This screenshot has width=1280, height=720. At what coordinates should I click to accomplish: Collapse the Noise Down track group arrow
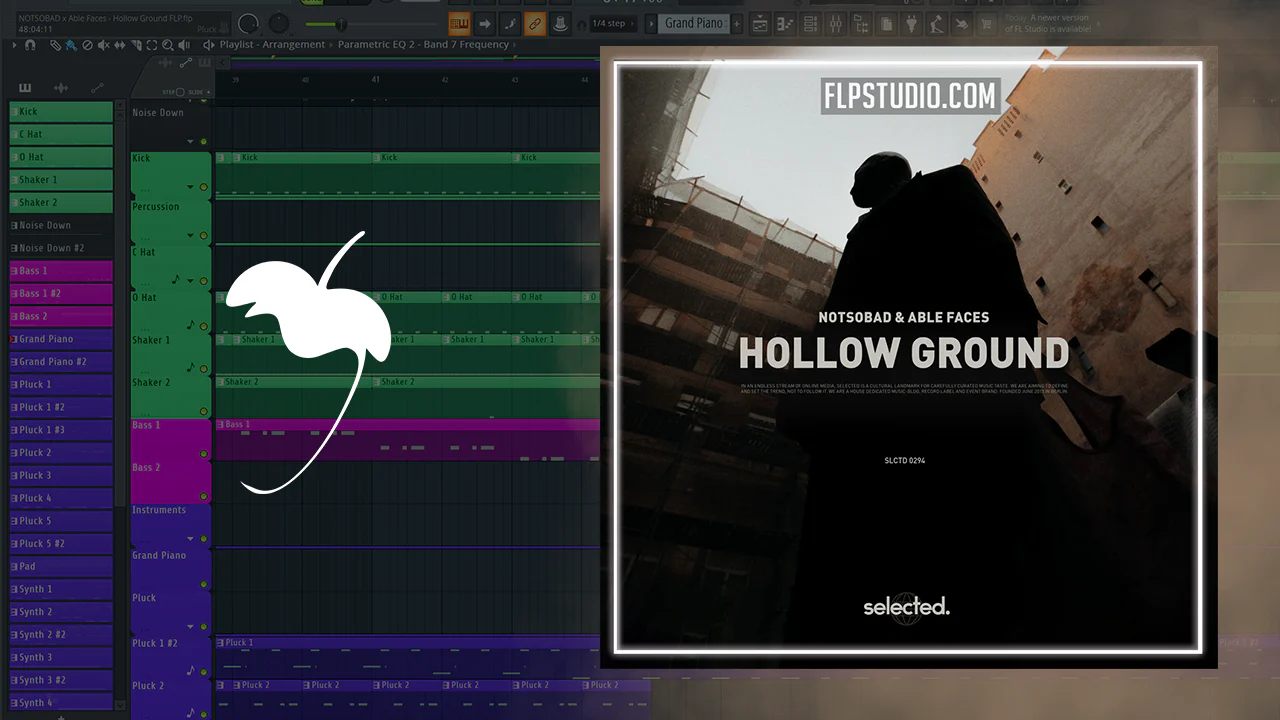[190, 142]
